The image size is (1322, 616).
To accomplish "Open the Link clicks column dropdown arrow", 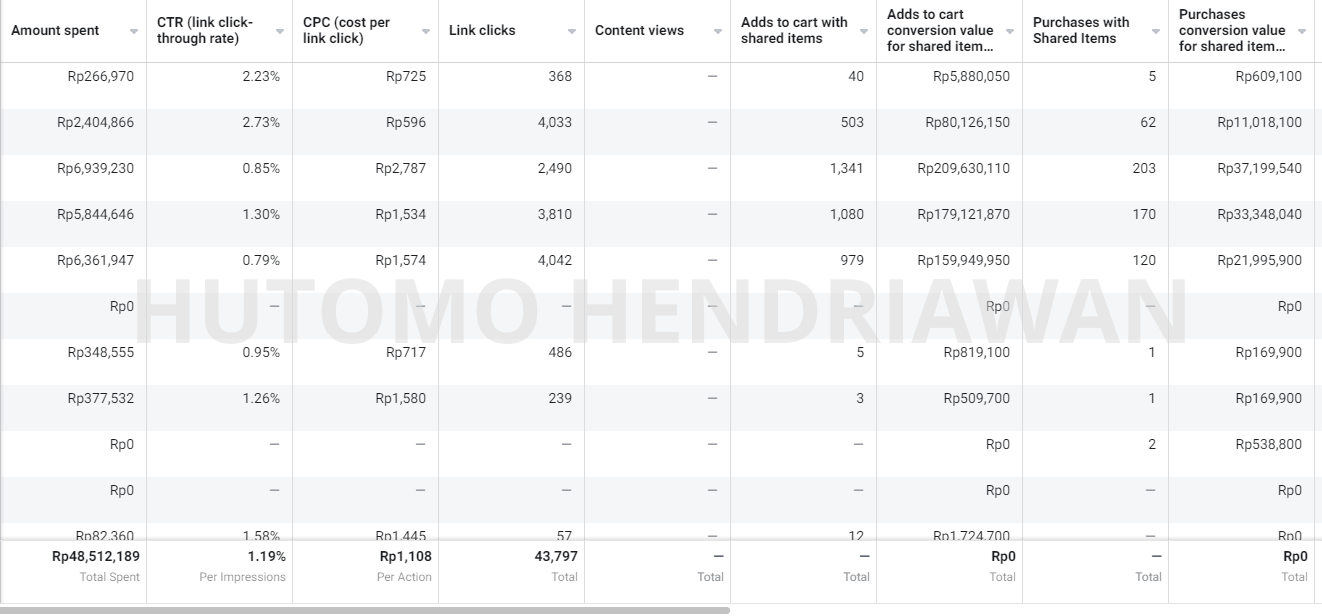I will 572,31.
